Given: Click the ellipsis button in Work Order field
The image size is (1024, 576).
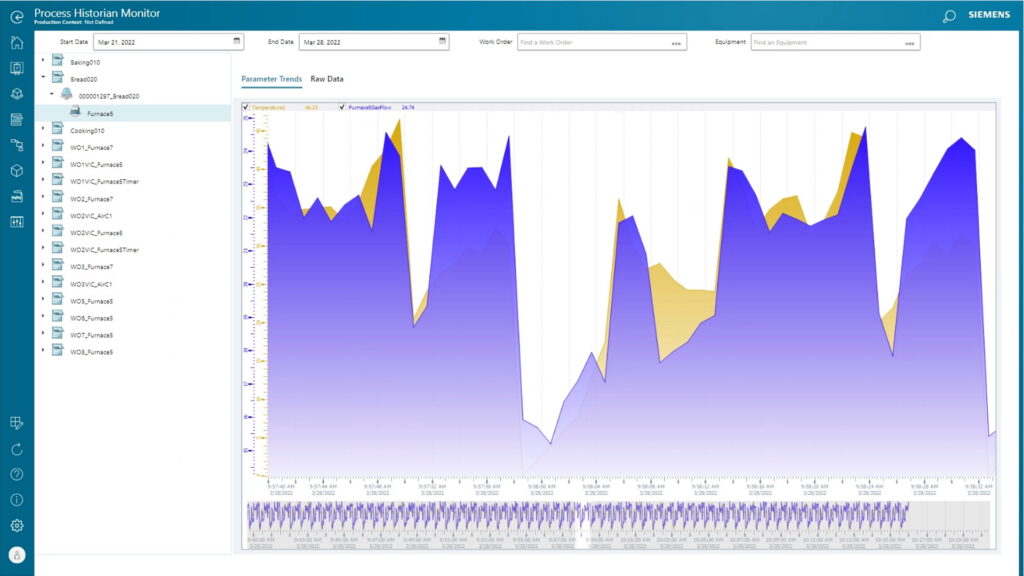Looking at the screenshot, I should [x=676, y=43].
